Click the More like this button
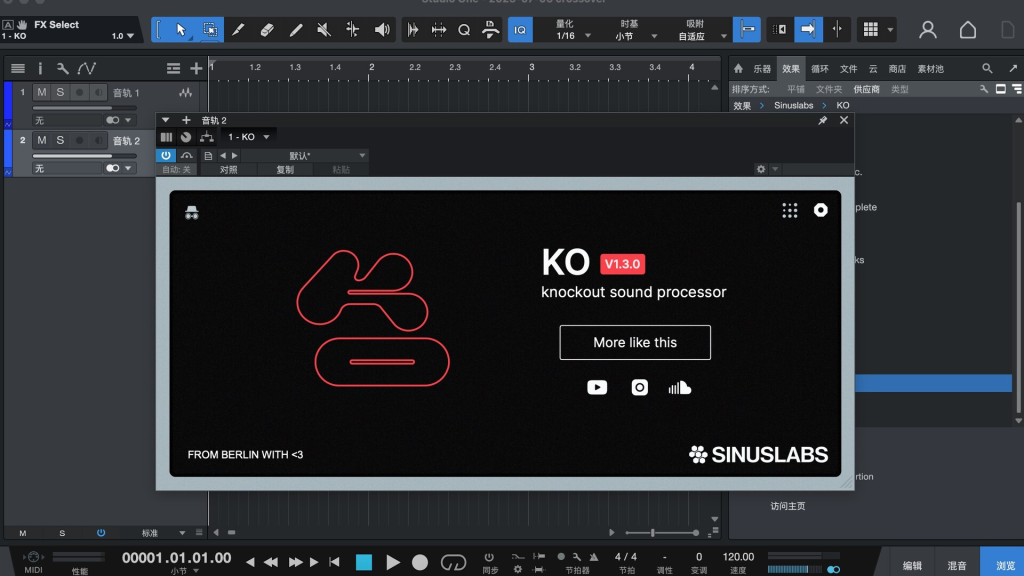Viewport: 1024px width, 576px height. click(635, 342)
